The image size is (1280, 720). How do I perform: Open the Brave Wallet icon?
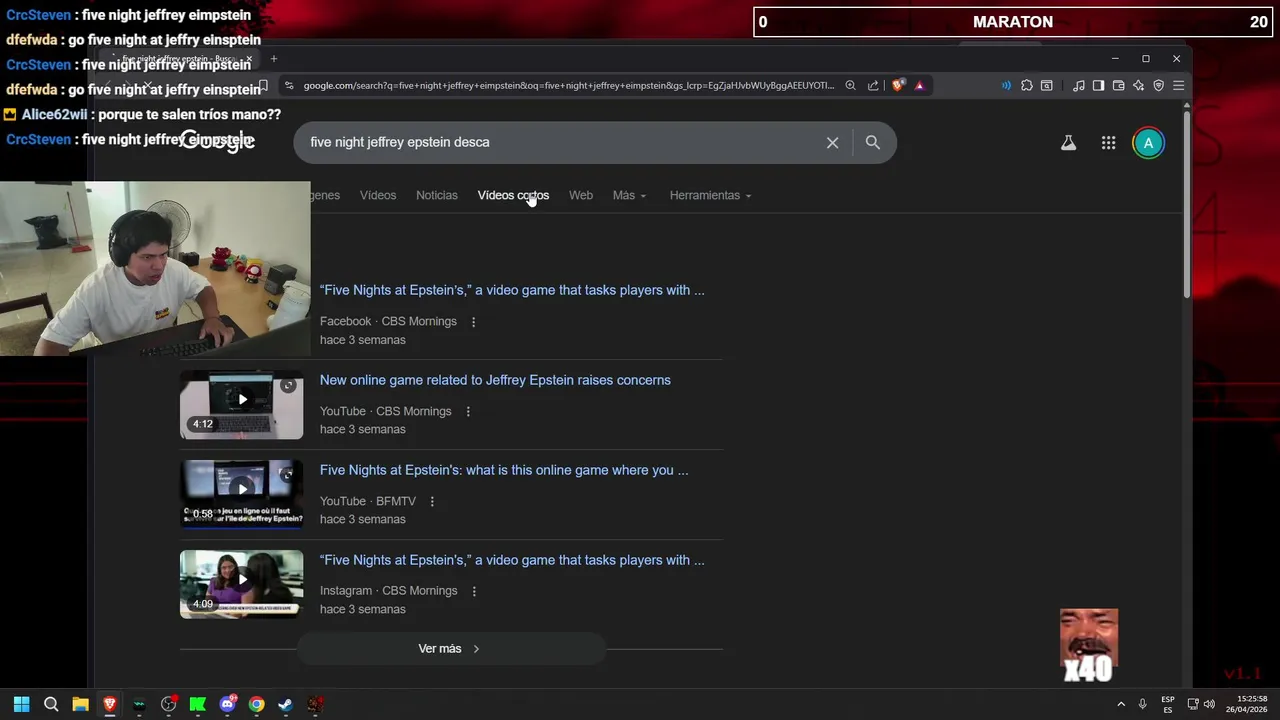coord(1118,86)
